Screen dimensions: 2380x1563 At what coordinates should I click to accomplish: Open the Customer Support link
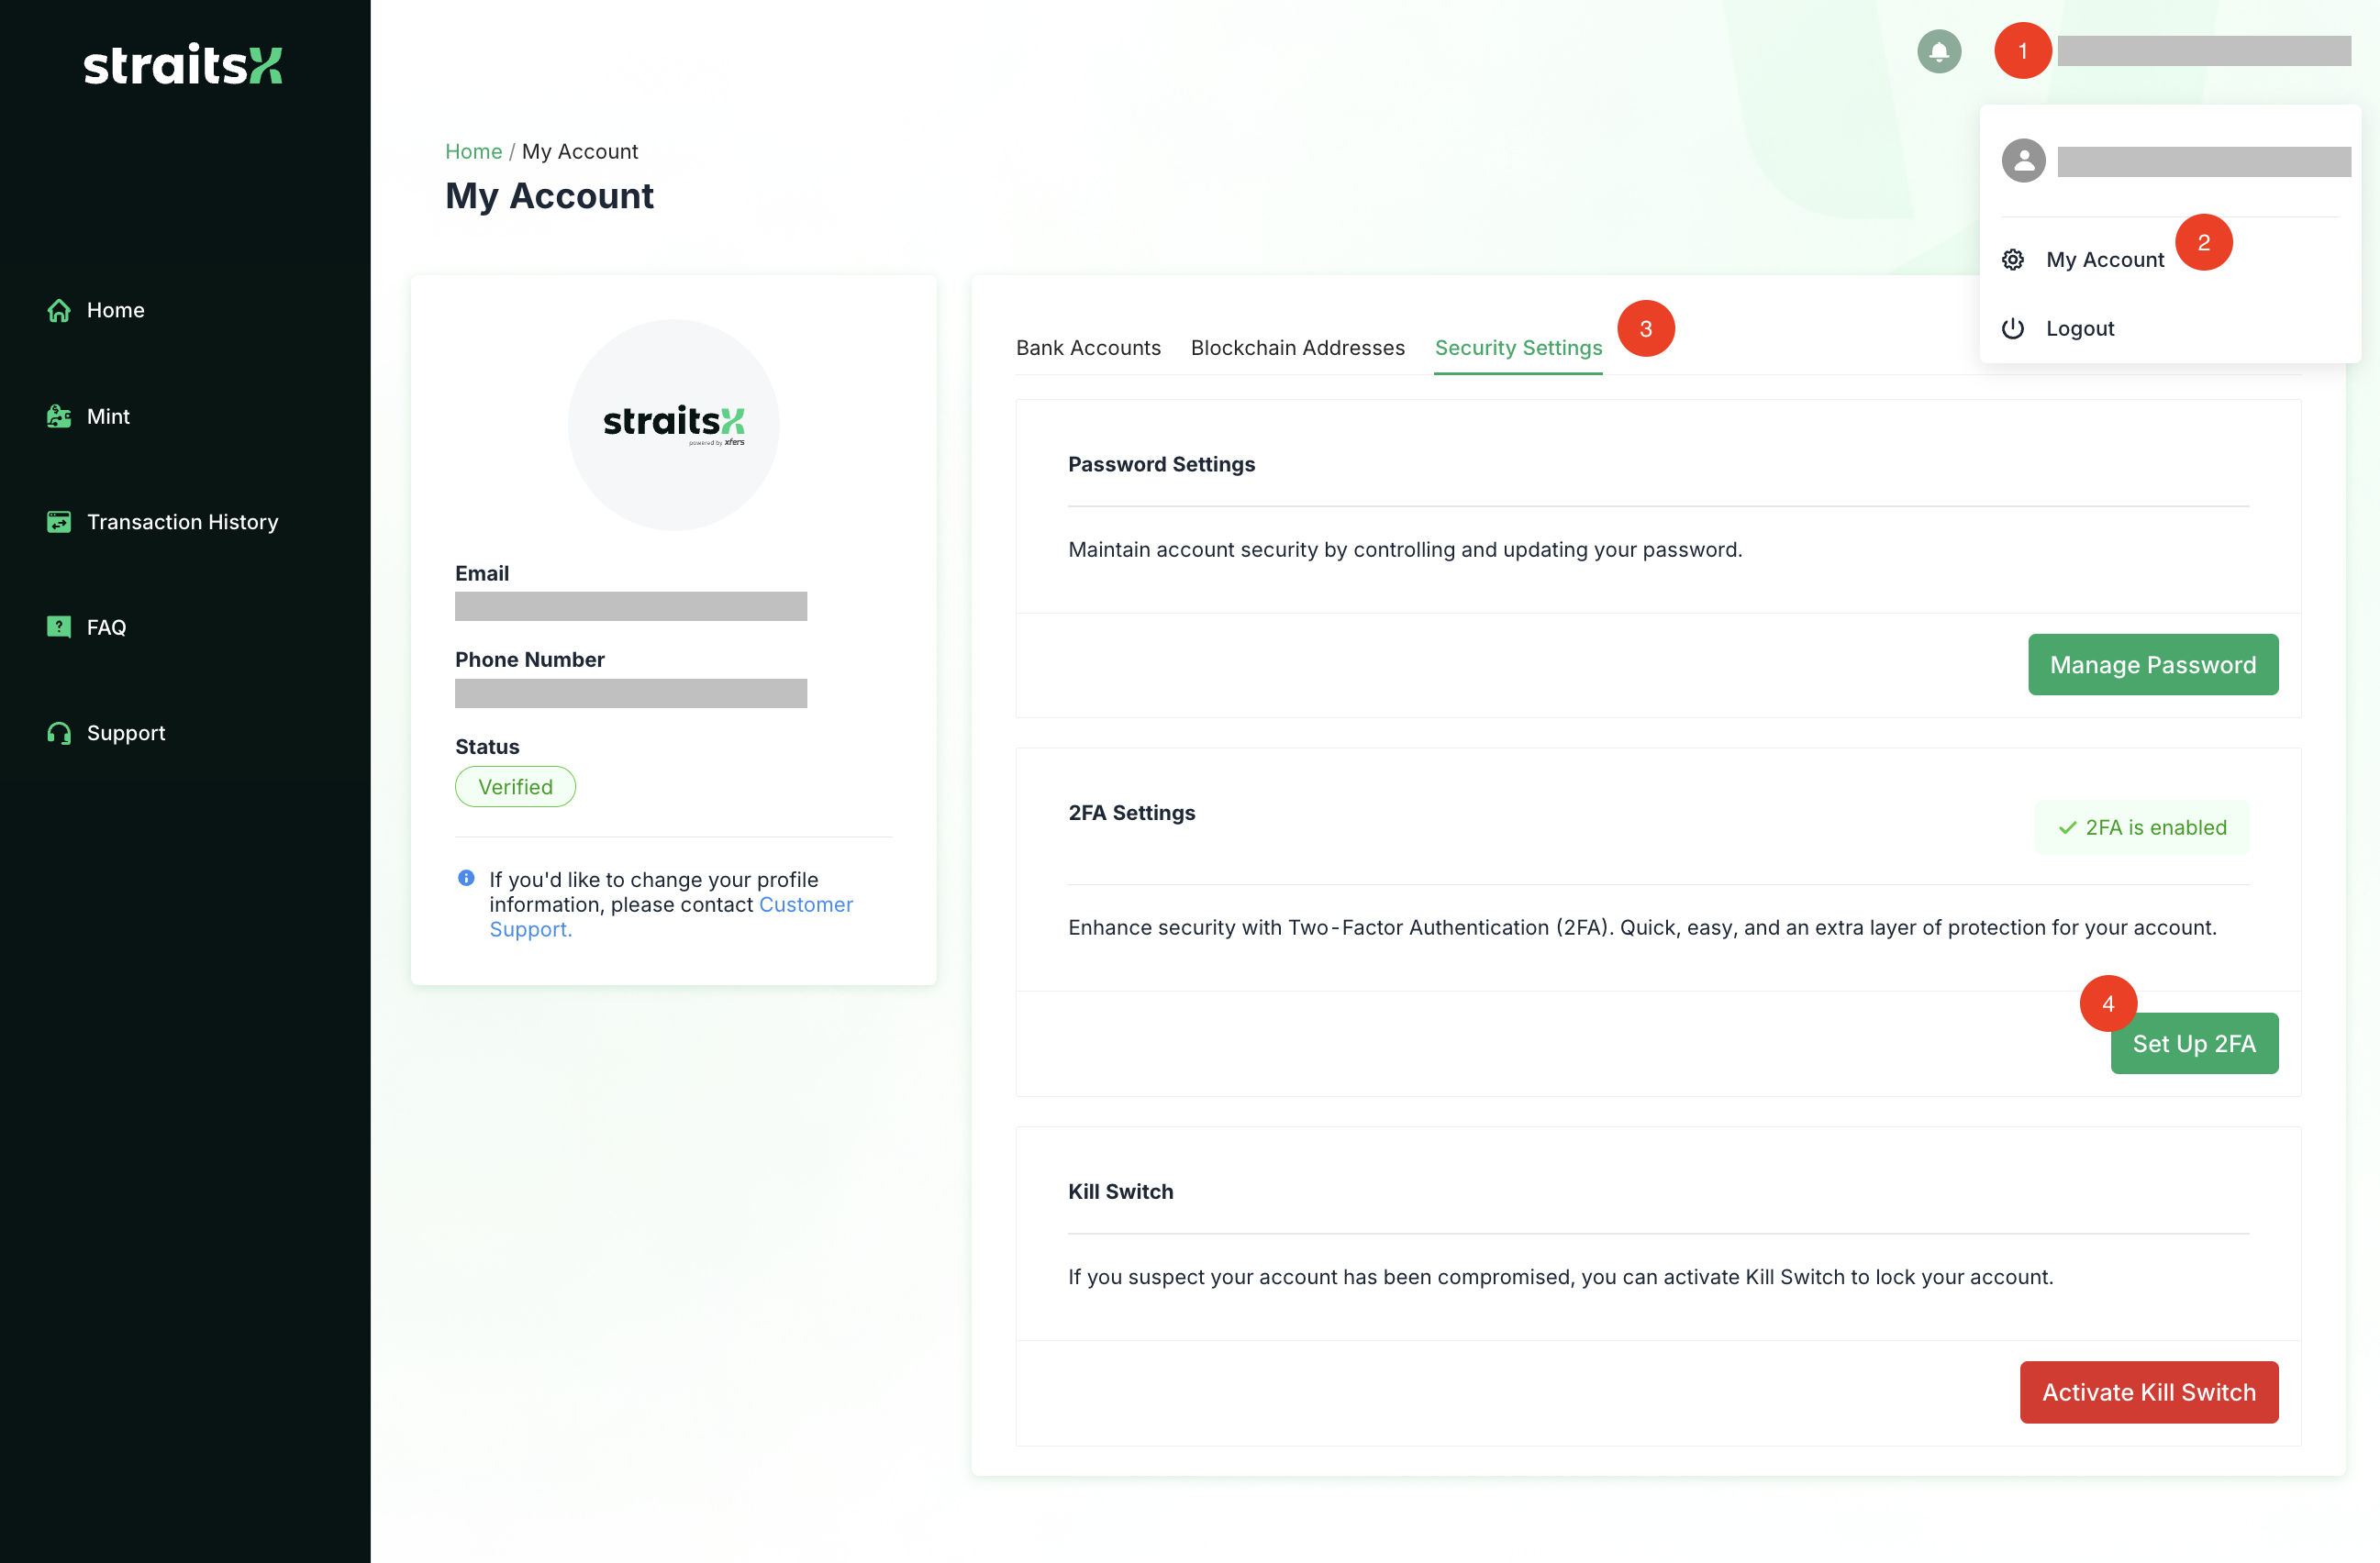point(805,905)
